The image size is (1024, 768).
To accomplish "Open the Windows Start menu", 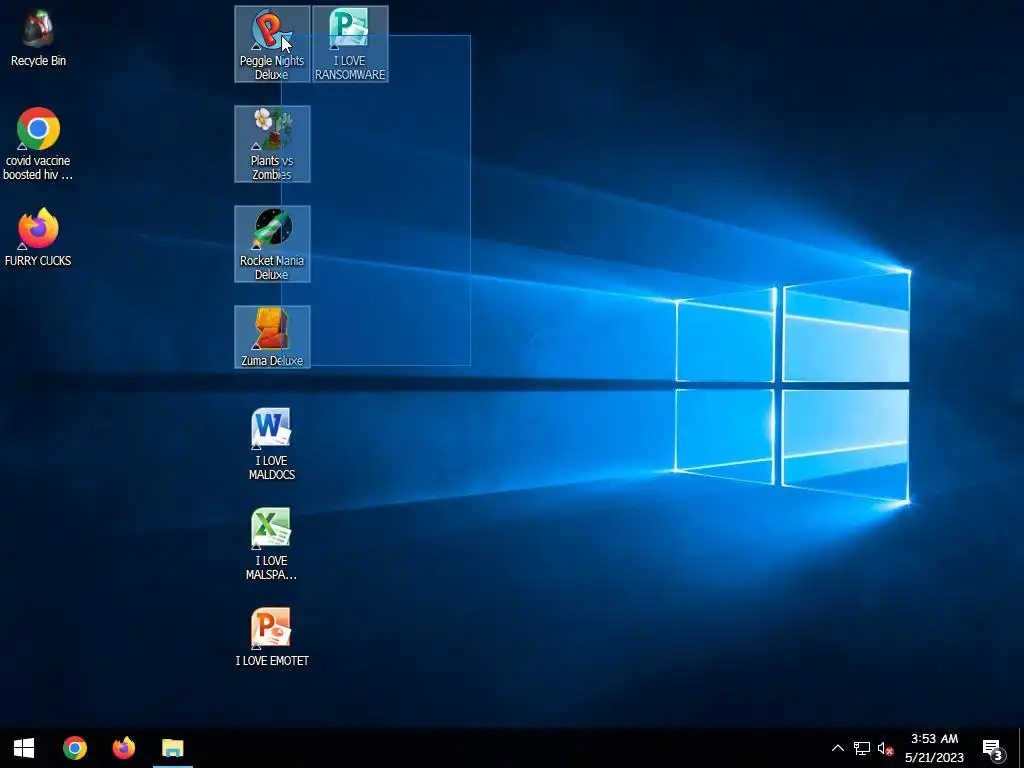I will pyautogui.click(x=24, y=748).
